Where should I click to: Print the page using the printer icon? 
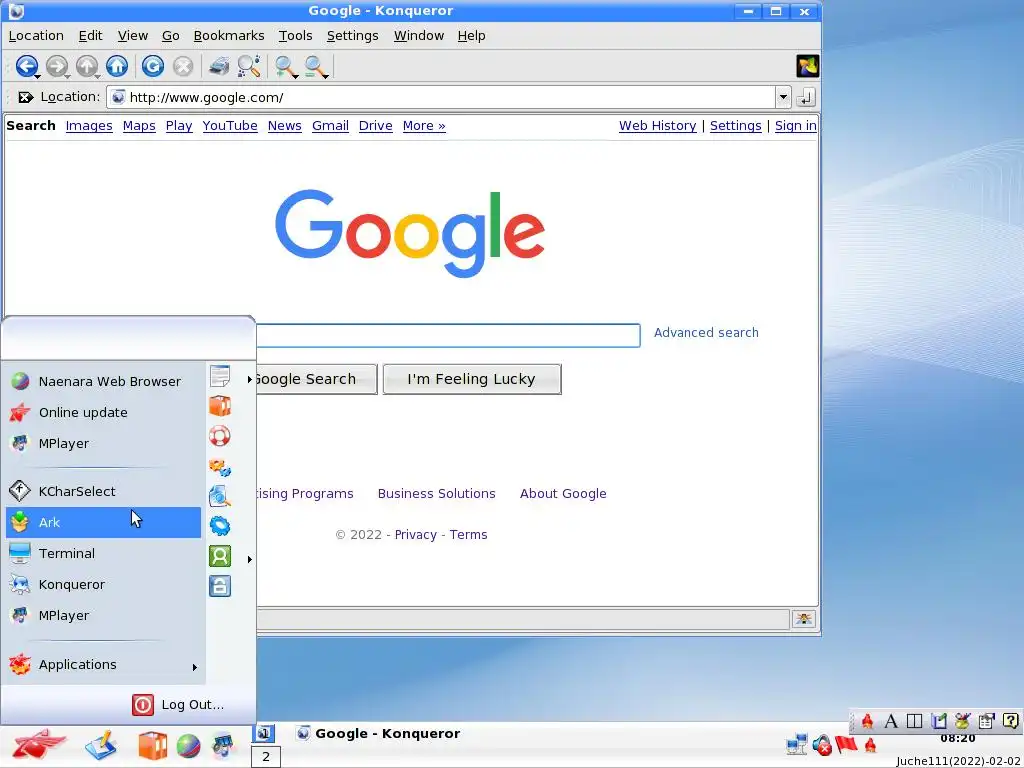point(219,66)
